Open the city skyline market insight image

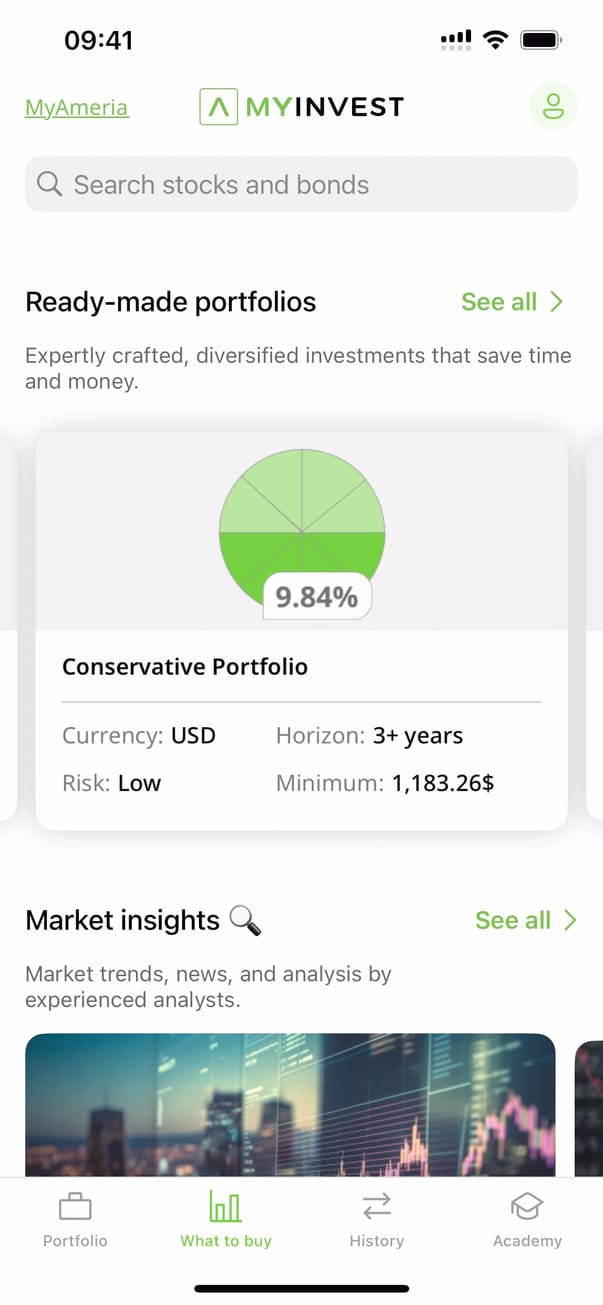pos(290,1104)
